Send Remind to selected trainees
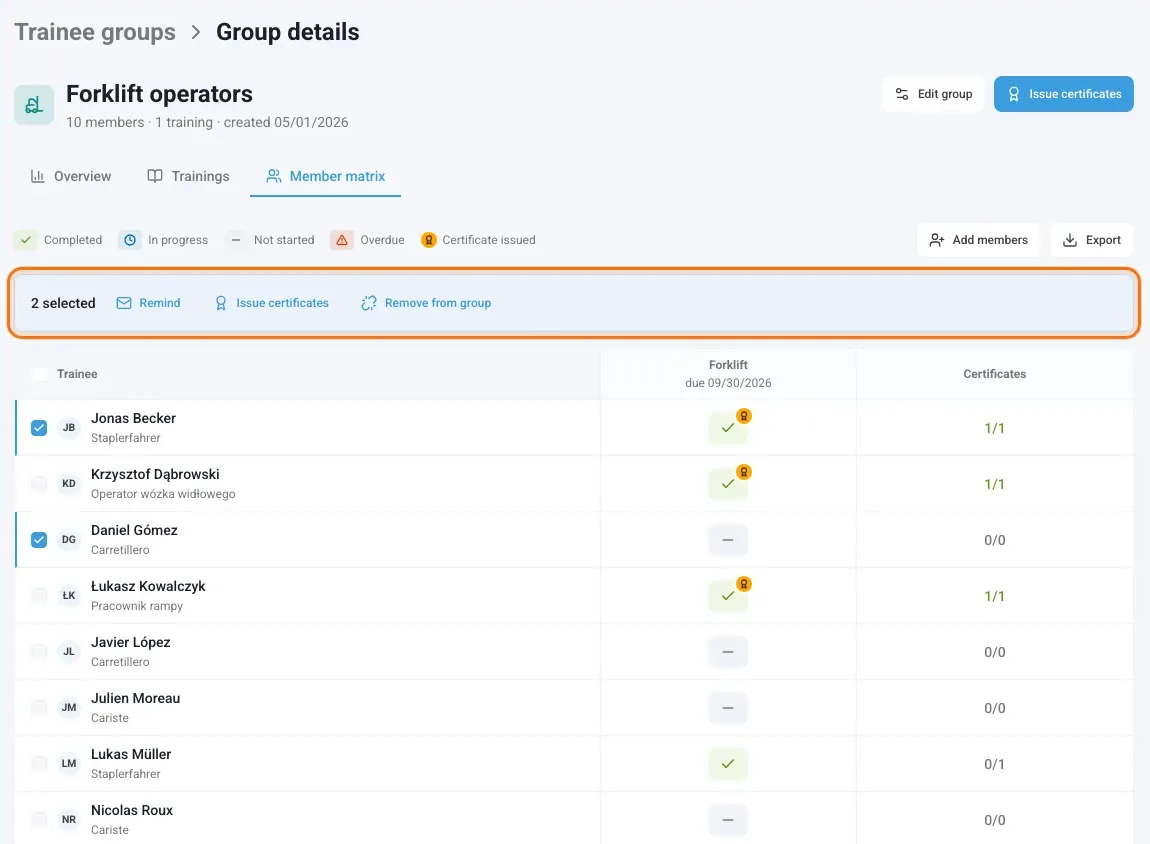The image size is (1150, 844). coord(148,303)
